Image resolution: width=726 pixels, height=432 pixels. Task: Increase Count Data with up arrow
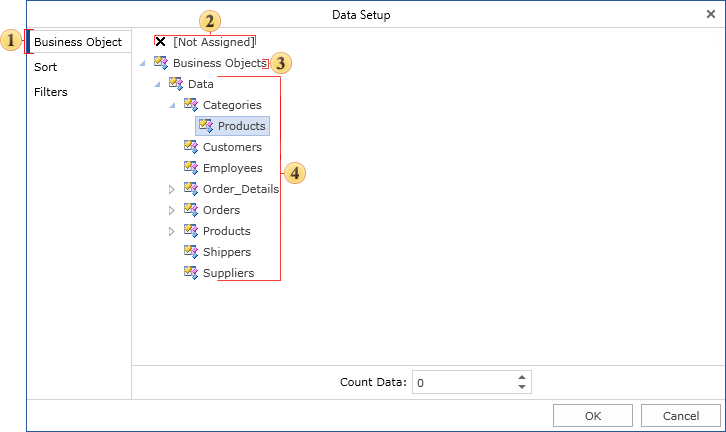(522, 377)
